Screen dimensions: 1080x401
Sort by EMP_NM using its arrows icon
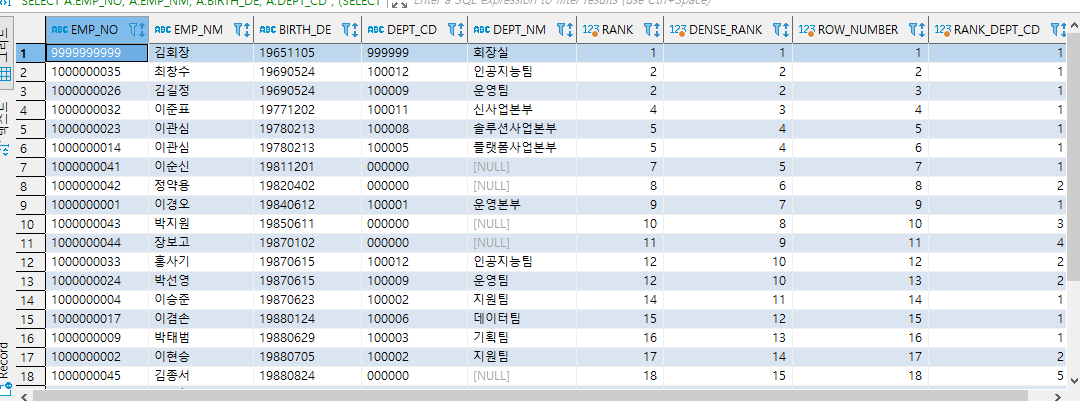click(x=247, y=30)
